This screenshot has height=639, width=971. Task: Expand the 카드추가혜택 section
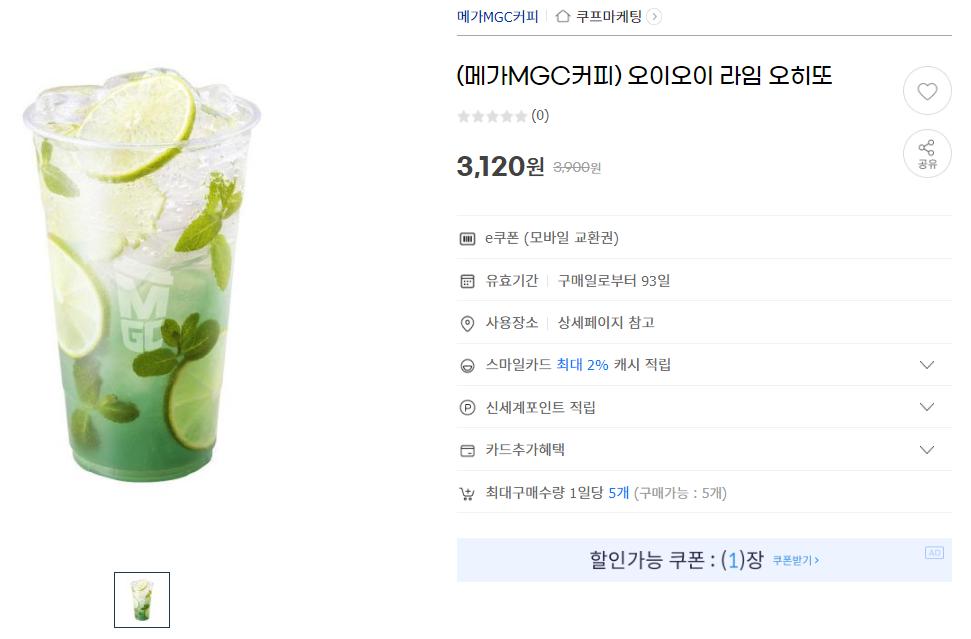pos(927,450)
